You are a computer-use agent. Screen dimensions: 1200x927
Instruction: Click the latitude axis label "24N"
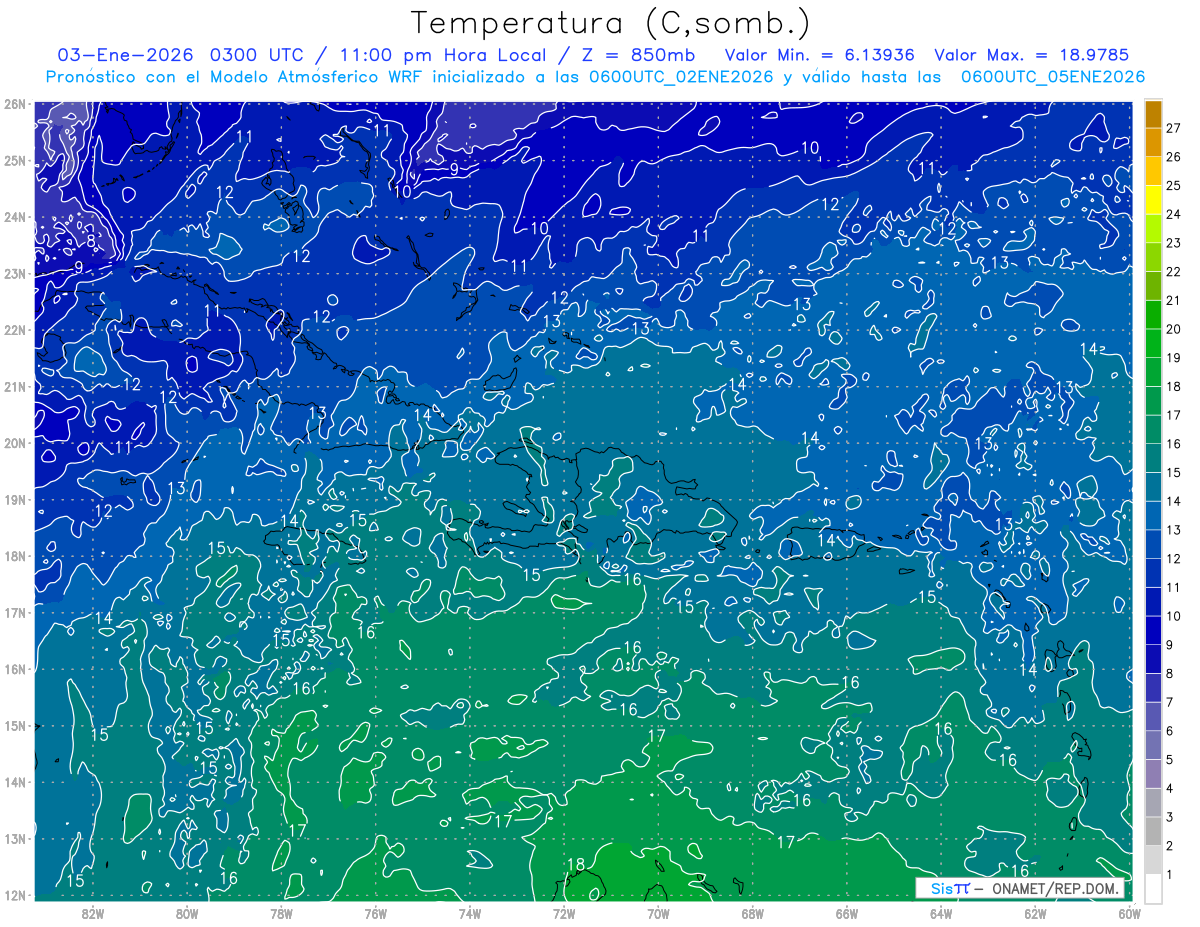click(15, 217)
